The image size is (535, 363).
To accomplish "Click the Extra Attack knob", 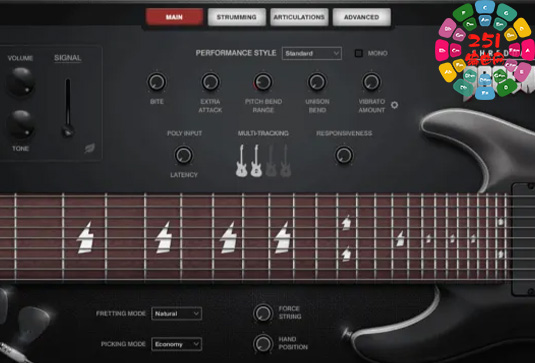I will click(210, 82).
